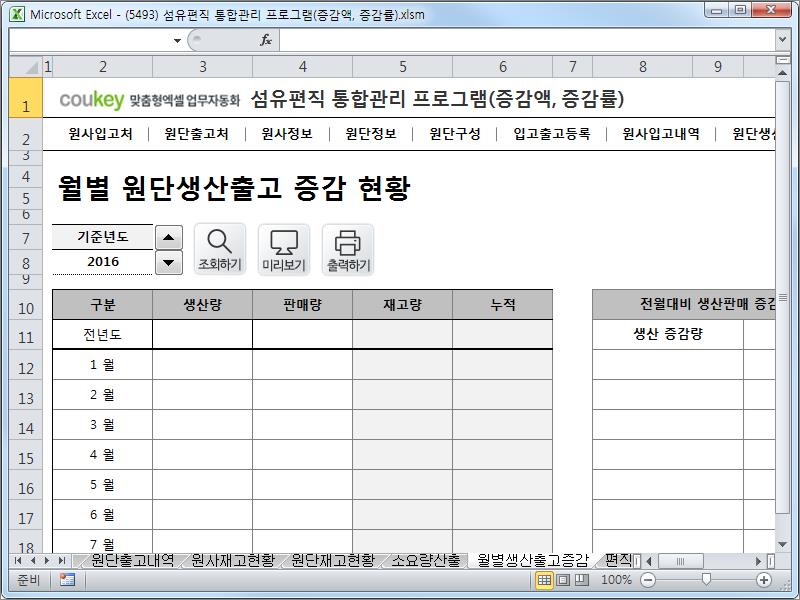This screenshot has width=800, height=600.
Task: Click the fx insert function icon
Action: [266, 40]
